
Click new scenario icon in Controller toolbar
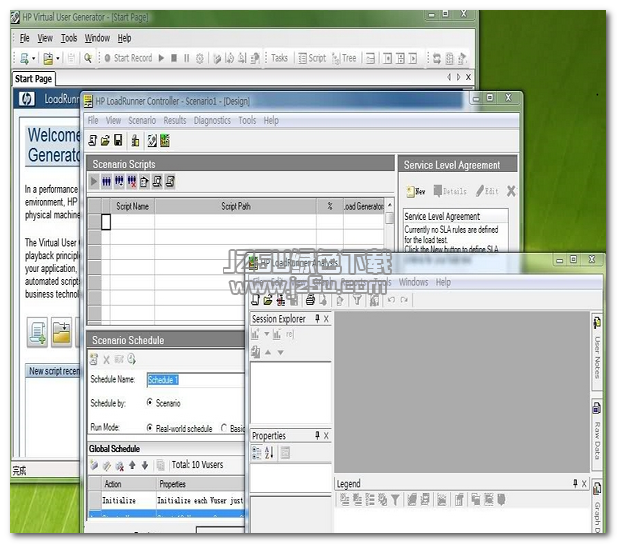pyautogui.click(x=92, y=141)
